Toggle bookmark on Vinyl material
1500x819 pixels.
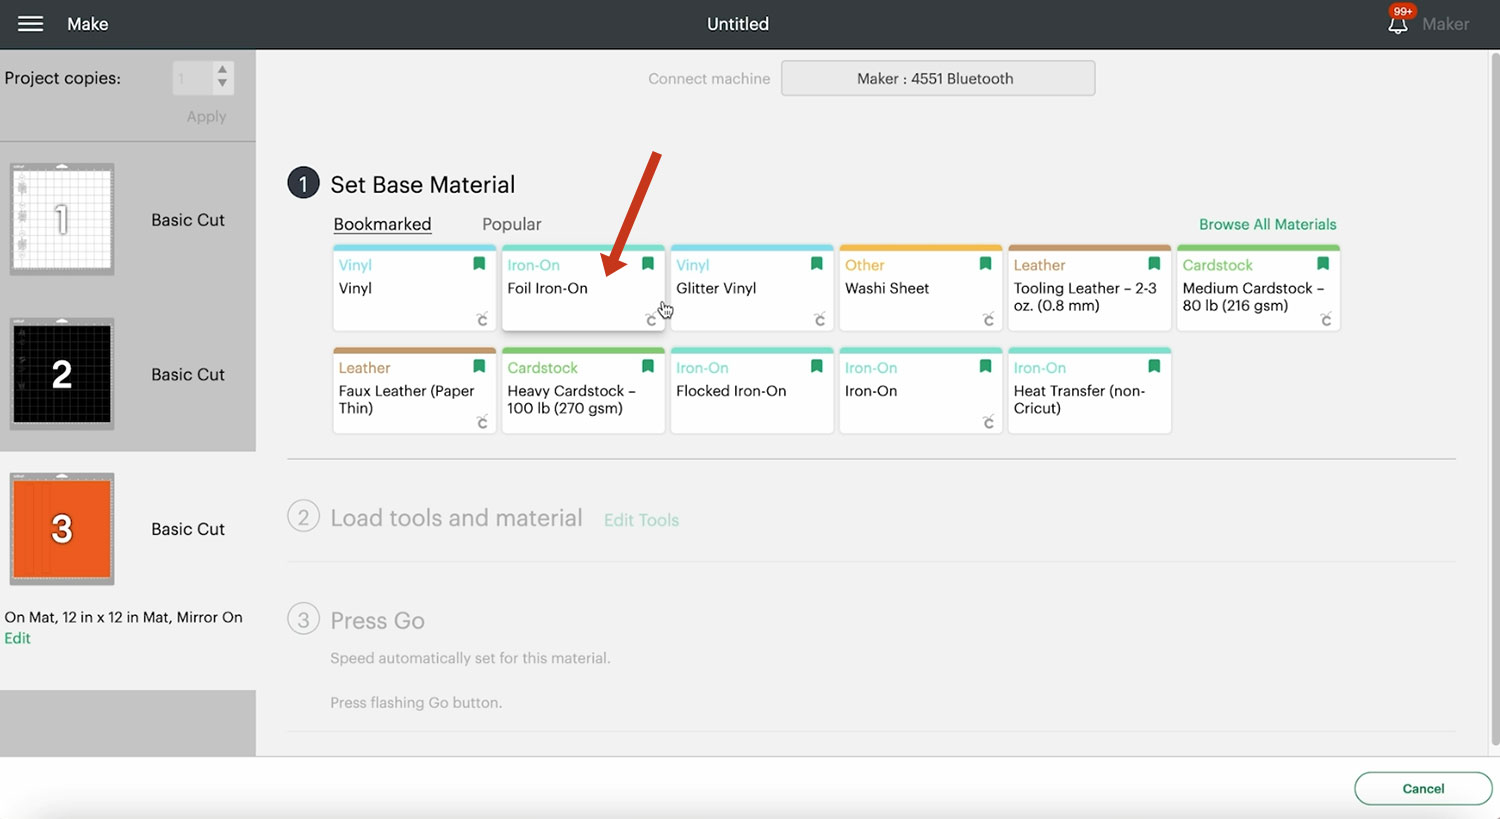coord(479,264)
